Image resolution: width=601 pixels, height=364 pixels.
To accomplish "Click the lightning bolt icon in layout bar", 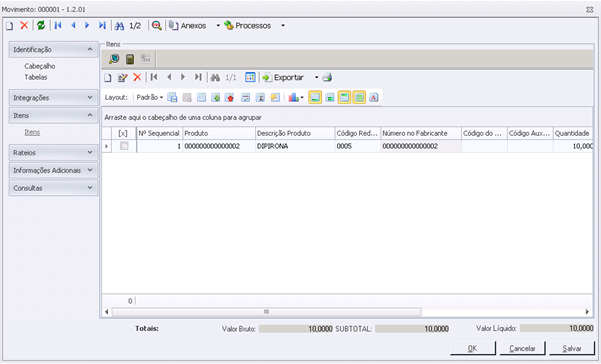I will point(275,98).
